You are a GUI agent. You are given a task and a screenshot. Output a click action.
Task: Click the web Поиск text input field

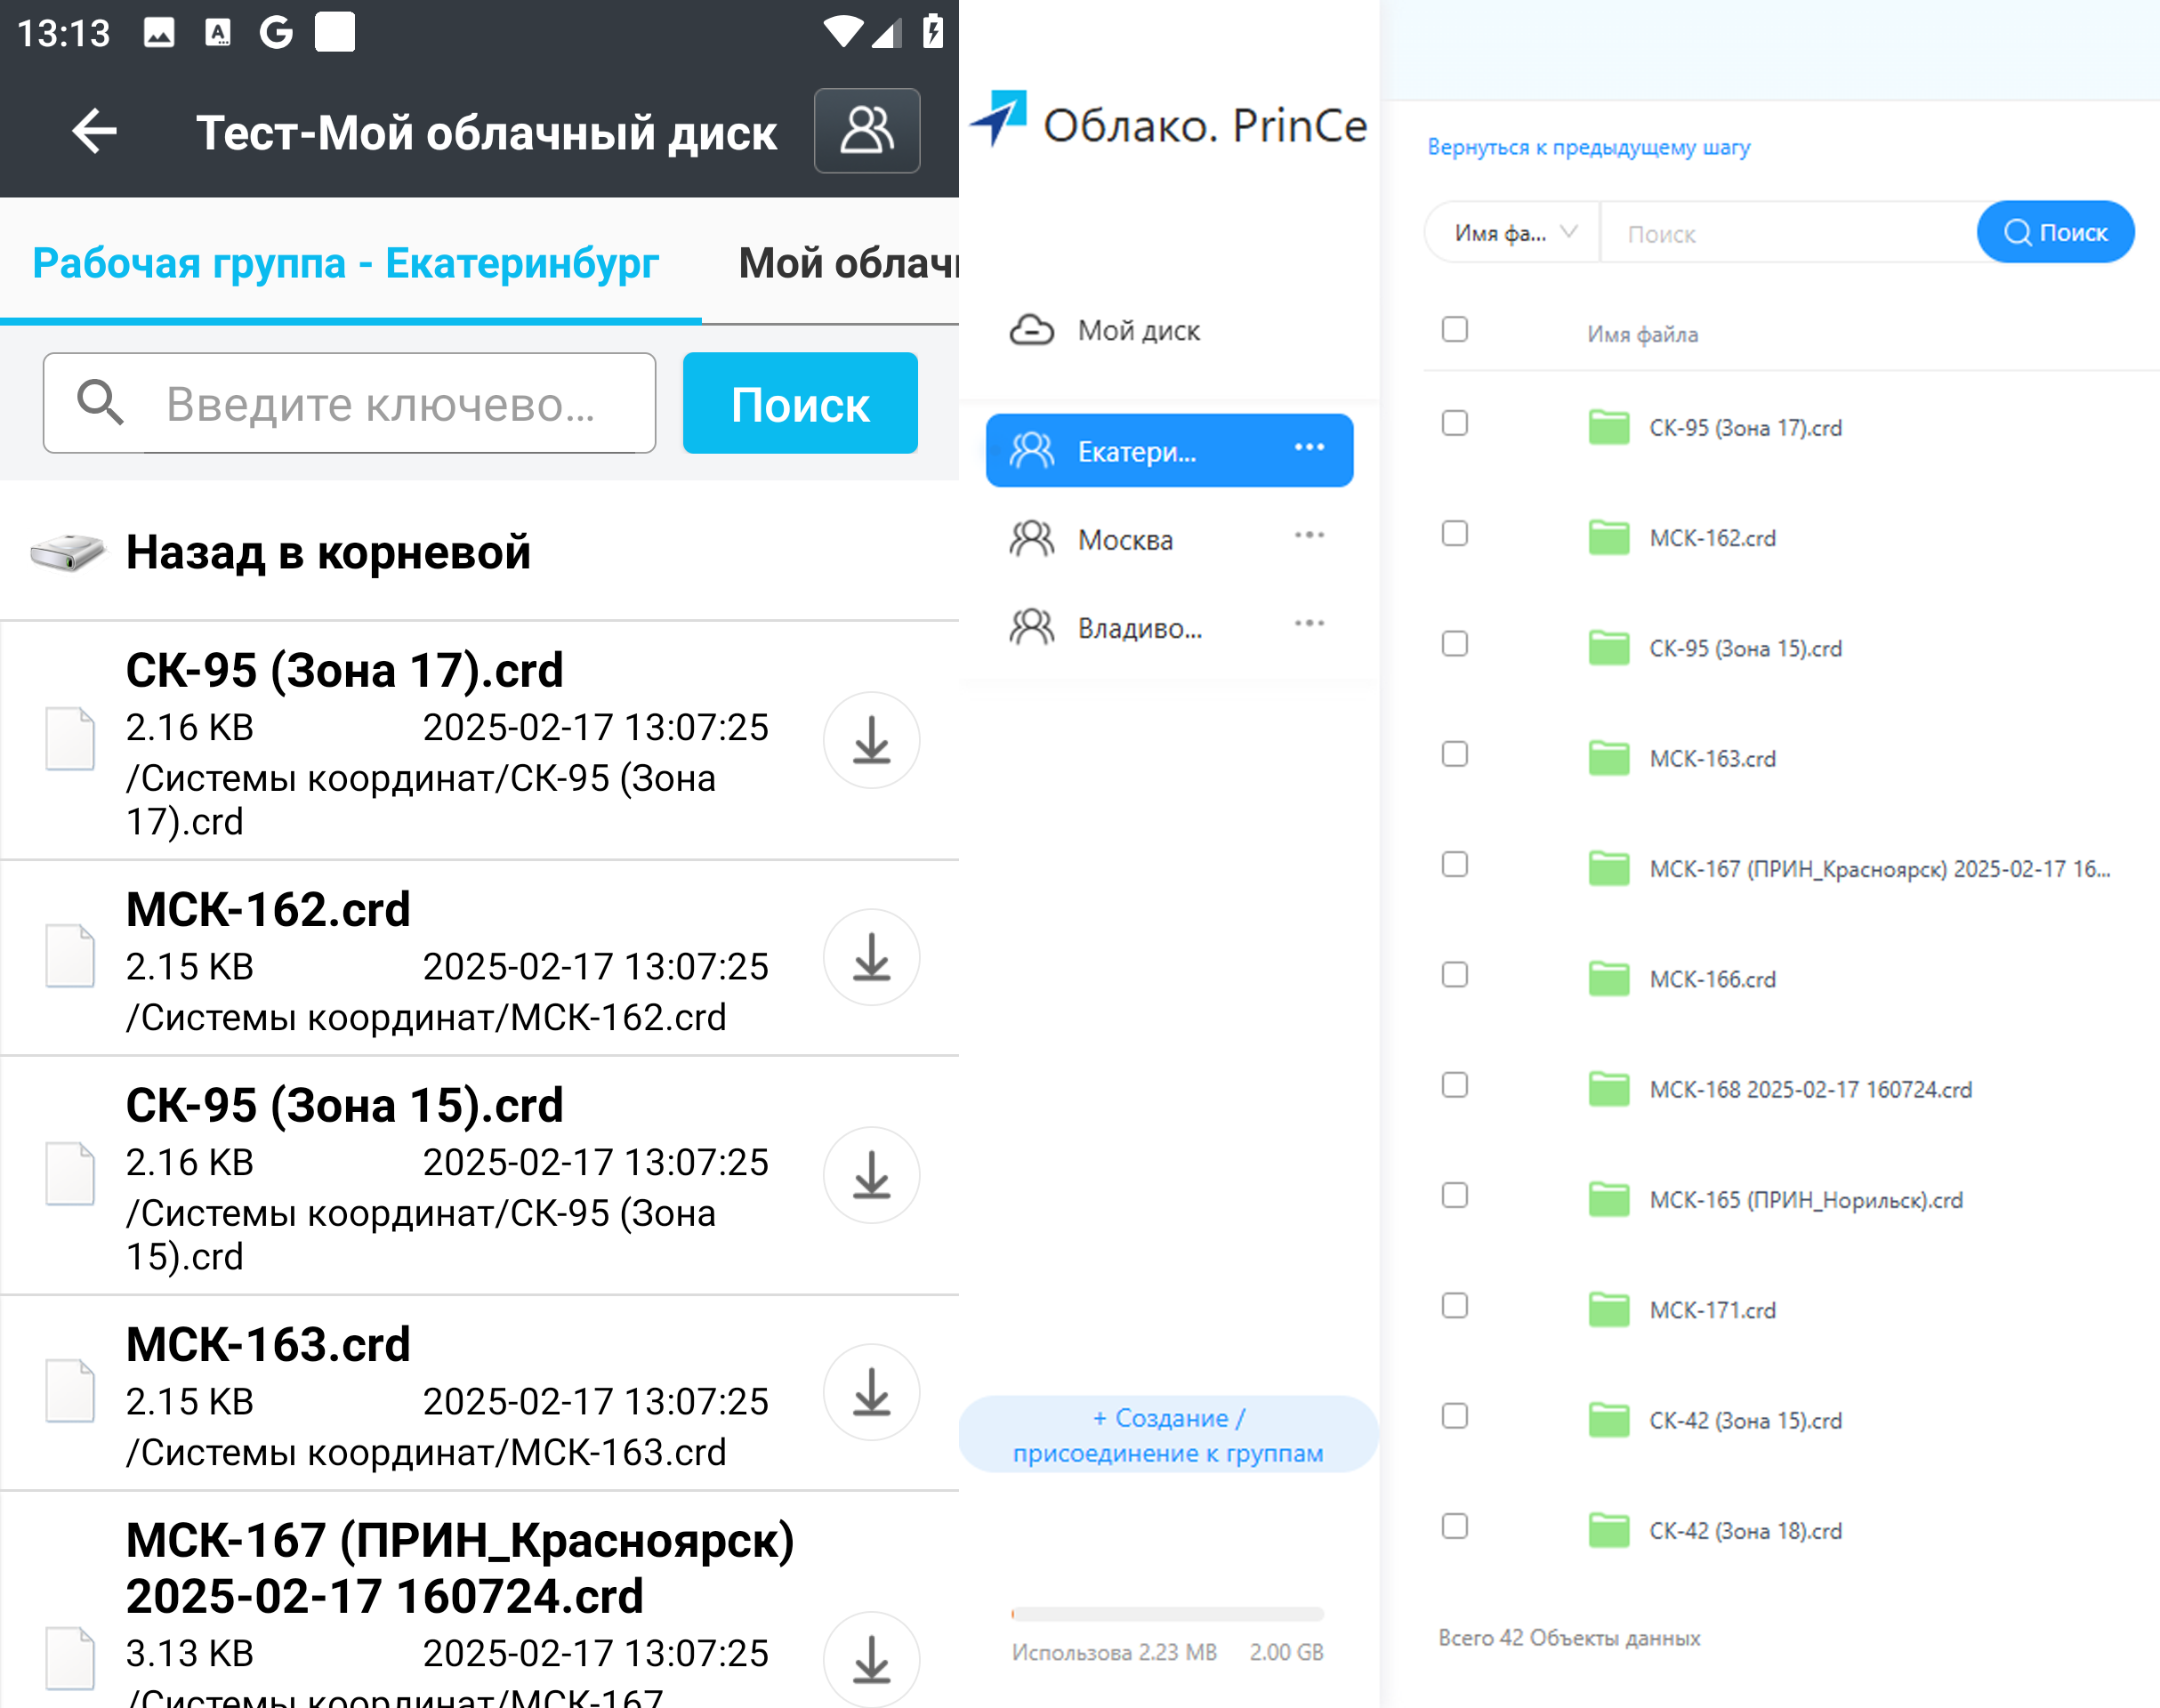[1788, 232]
